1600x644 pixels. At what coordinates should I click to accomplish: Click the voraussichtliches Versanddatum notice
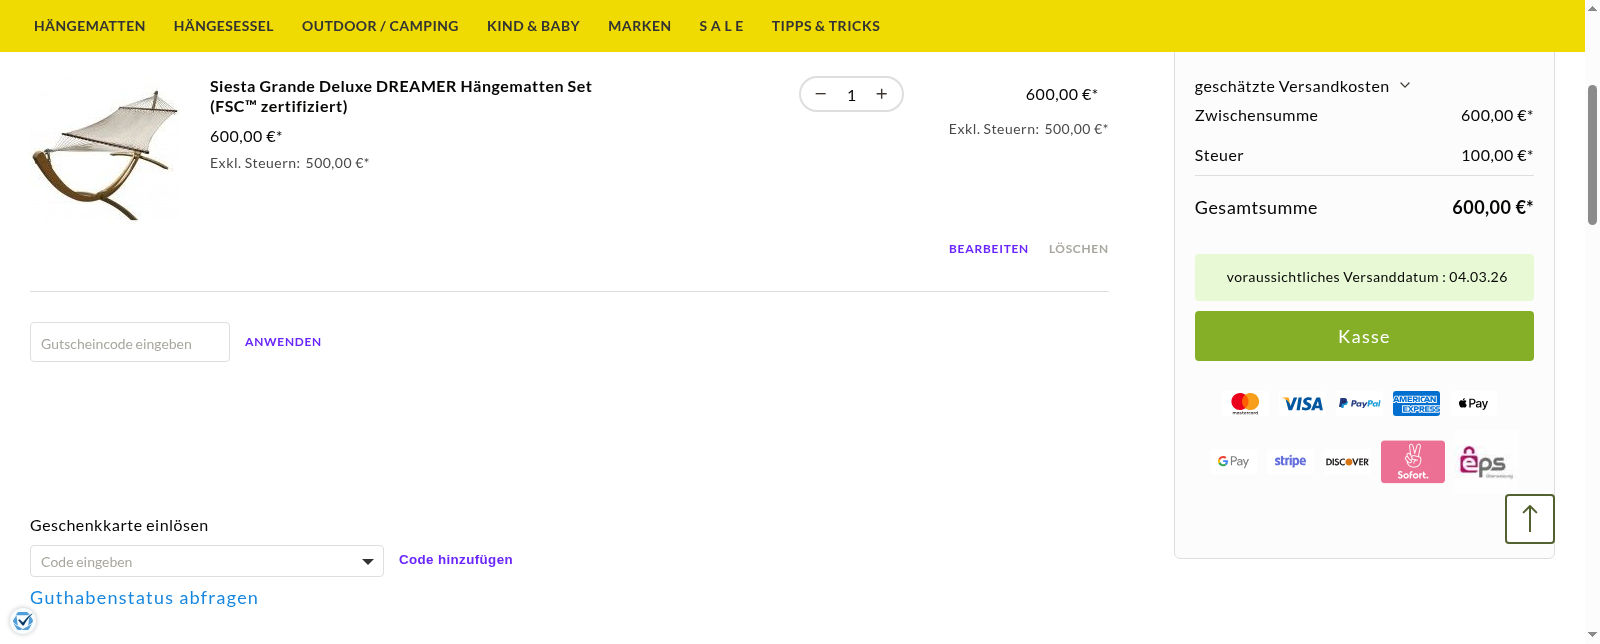coord(1364,277)
